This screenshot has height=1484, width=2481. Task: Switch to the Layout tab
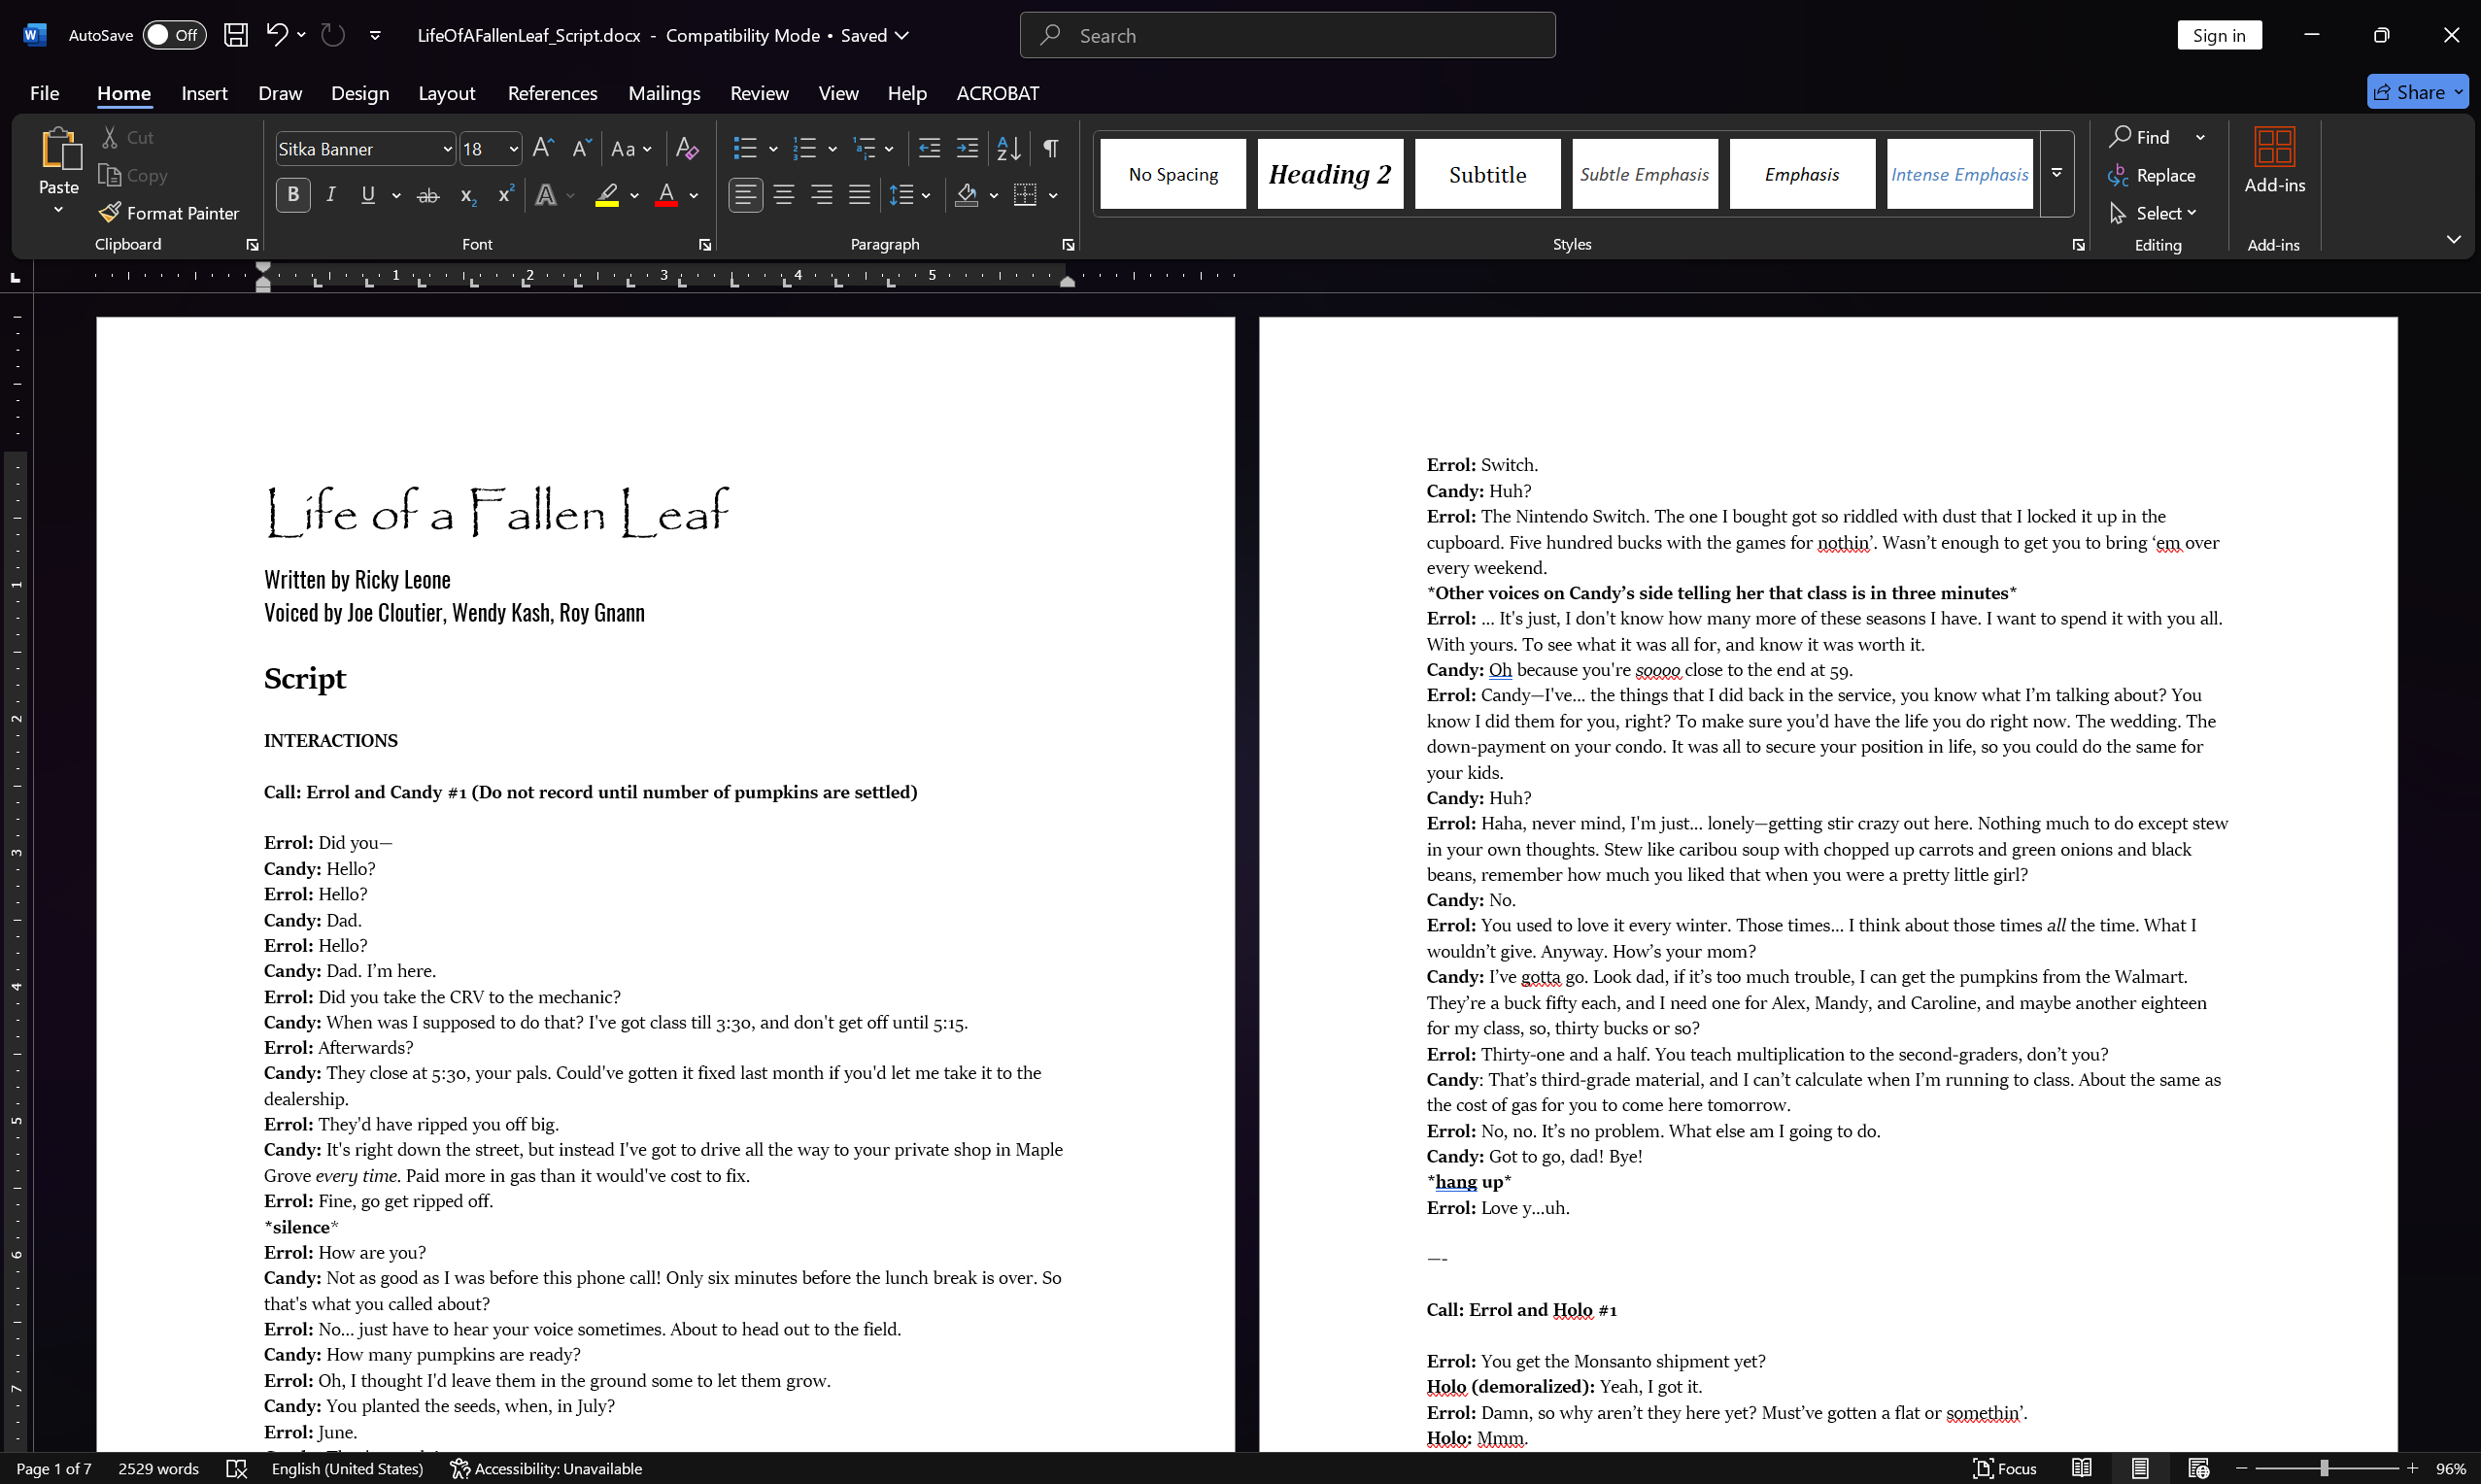(446, 93)
